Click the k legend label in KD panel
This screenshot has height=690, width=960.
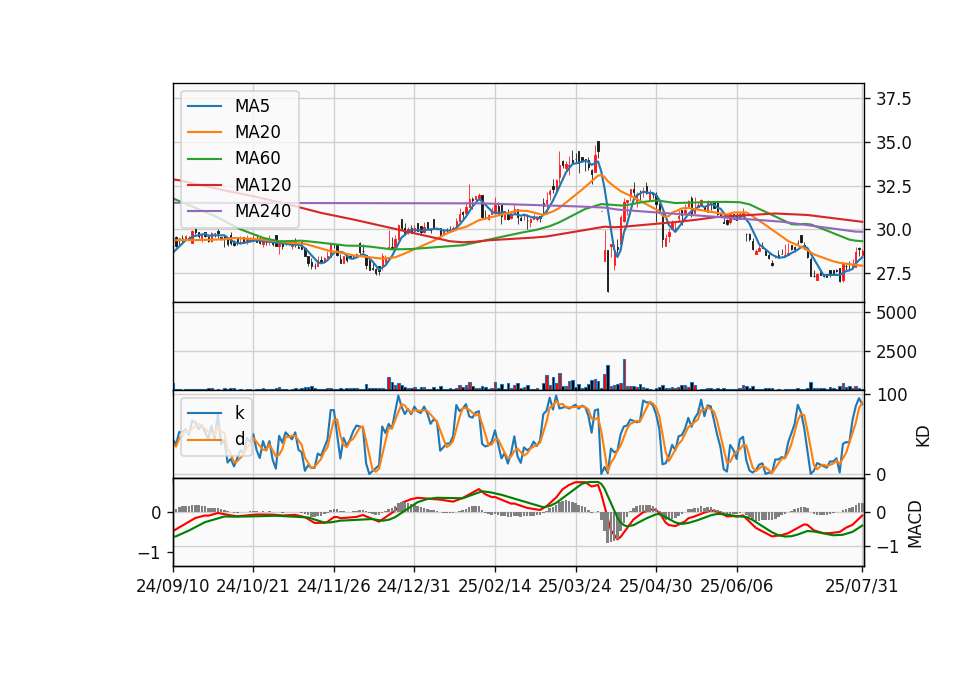[x=240, y=413]
